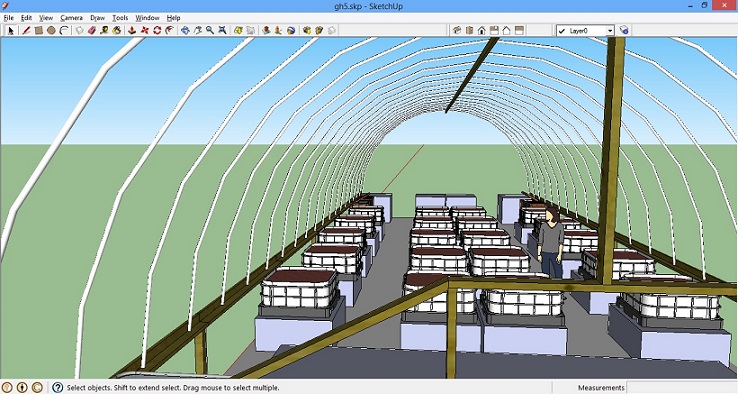Click the 'Measurements' label
This screenshot has height=394, width=738.
point(601,387)
